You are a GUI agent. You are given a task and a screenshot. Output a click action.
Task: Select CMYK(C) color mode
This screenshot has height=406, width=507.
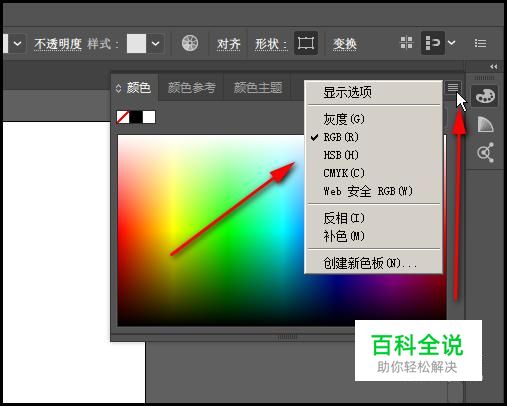[x=374, y=173]
